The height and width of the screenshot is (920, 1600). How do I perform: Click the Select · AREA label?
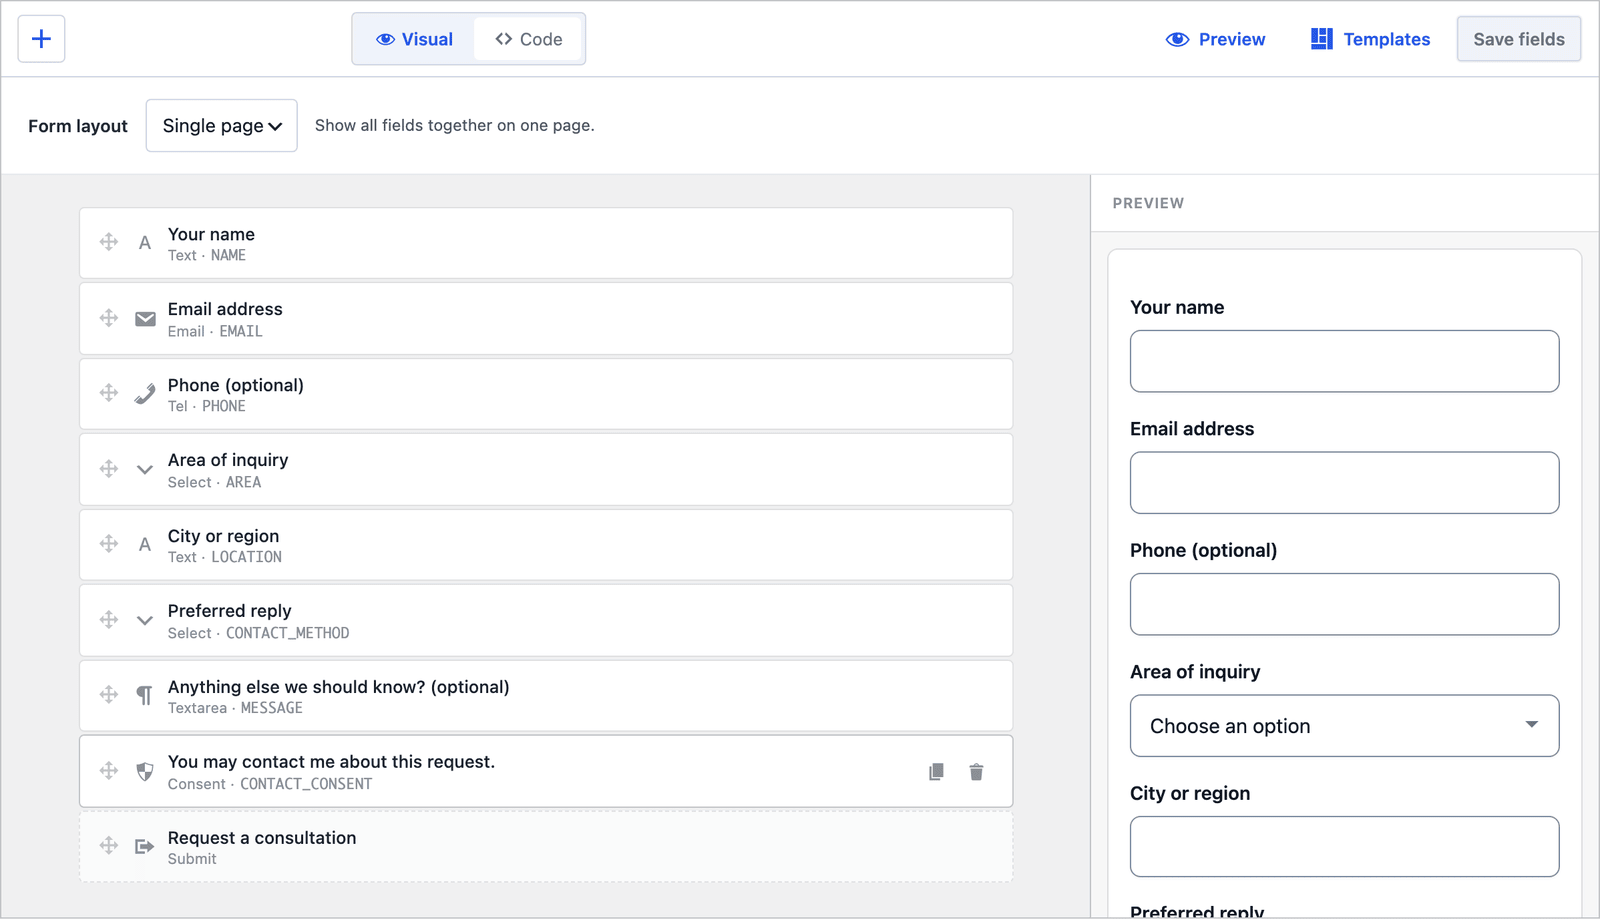coord(214,483)
